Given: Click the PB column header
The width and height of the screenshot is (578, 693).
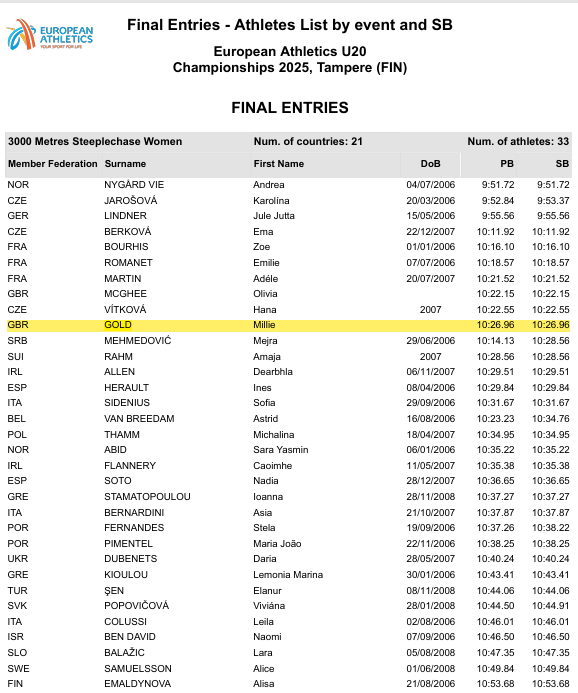Looking at the screenshot, I should tap(507, 164).
